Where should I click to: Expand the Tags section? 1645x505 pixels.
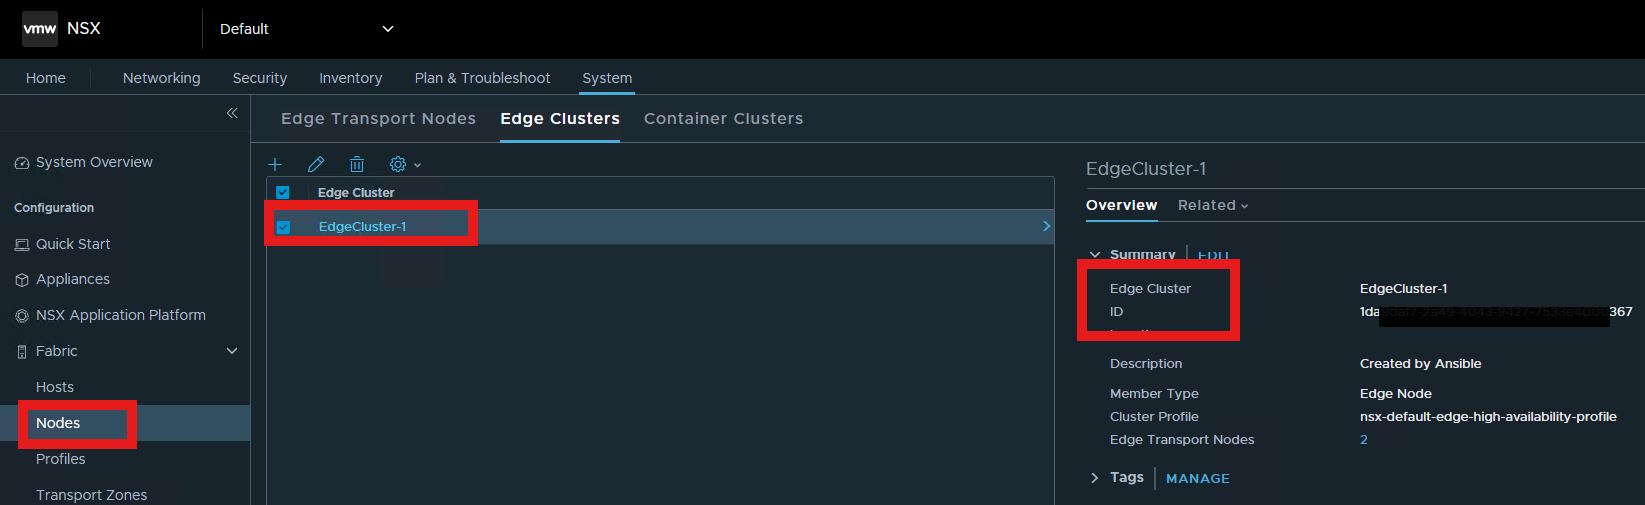[x=1095, y=478]
